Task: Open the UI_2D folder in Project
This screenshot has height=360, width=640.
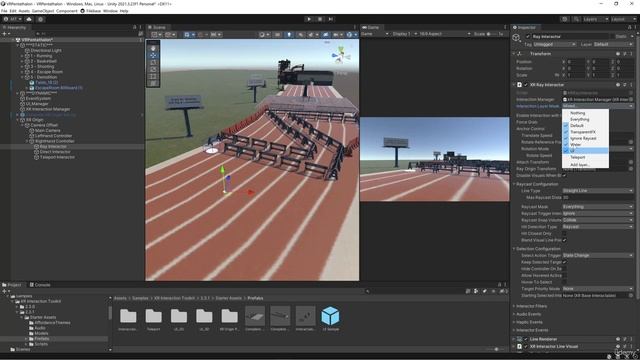Action: pyautogui.click(x=179, y=316)
